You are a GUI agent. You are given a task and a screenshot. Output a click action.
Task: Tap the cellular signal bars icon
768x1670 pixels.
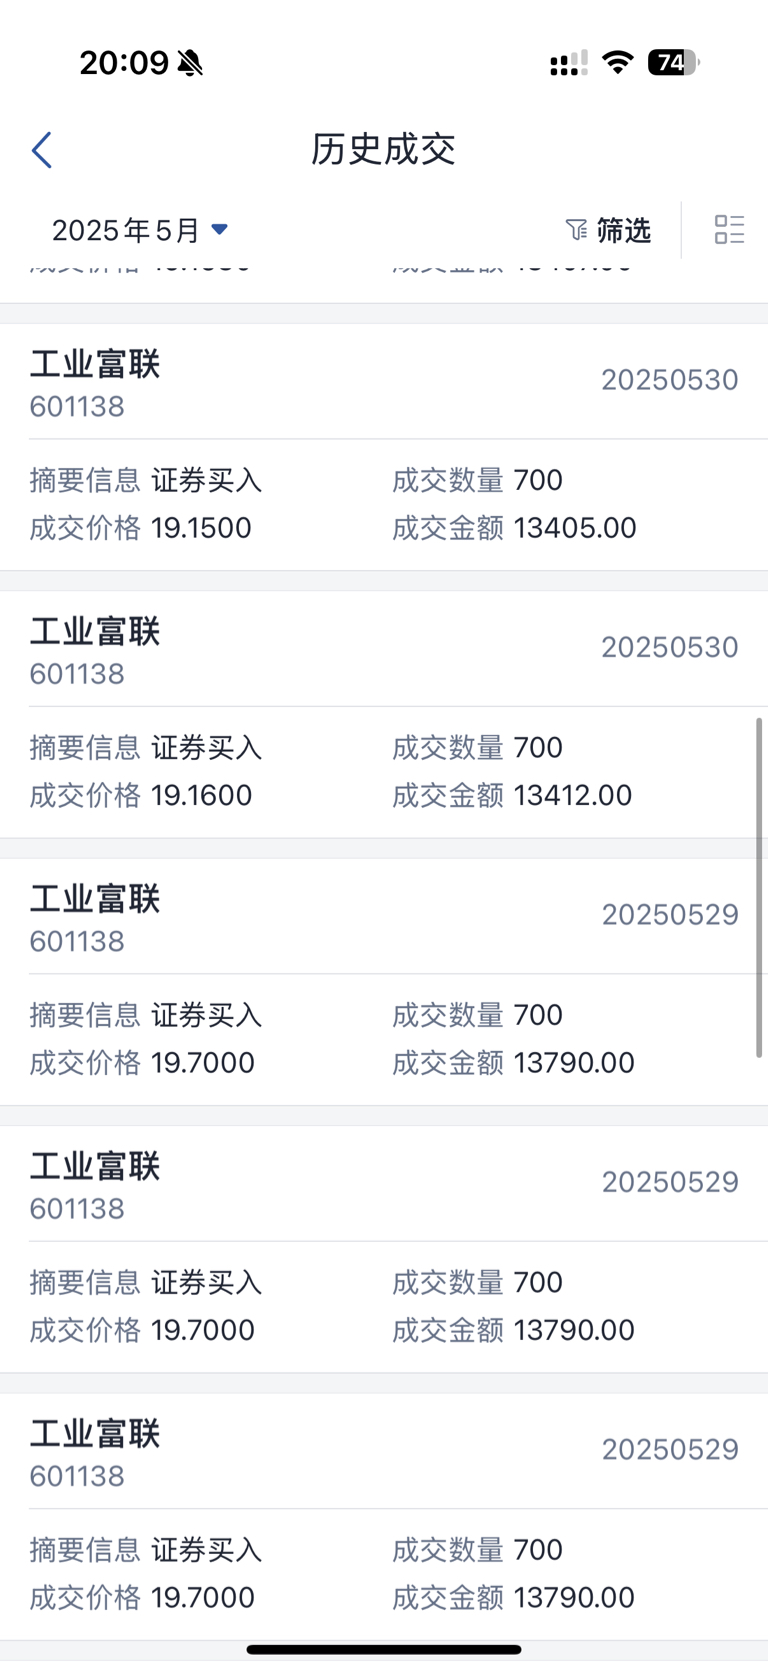568,64
